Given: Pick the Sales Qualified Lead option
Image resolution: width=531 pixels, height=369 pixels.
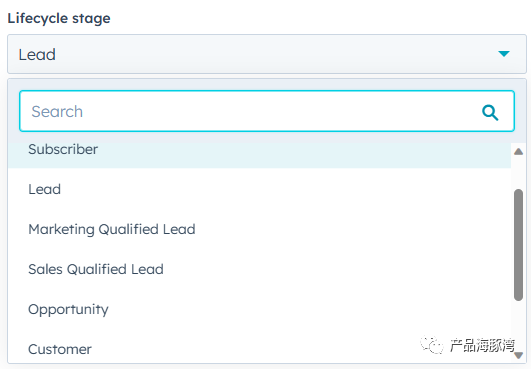Looking at the screenshot, I should click(259, 269).
